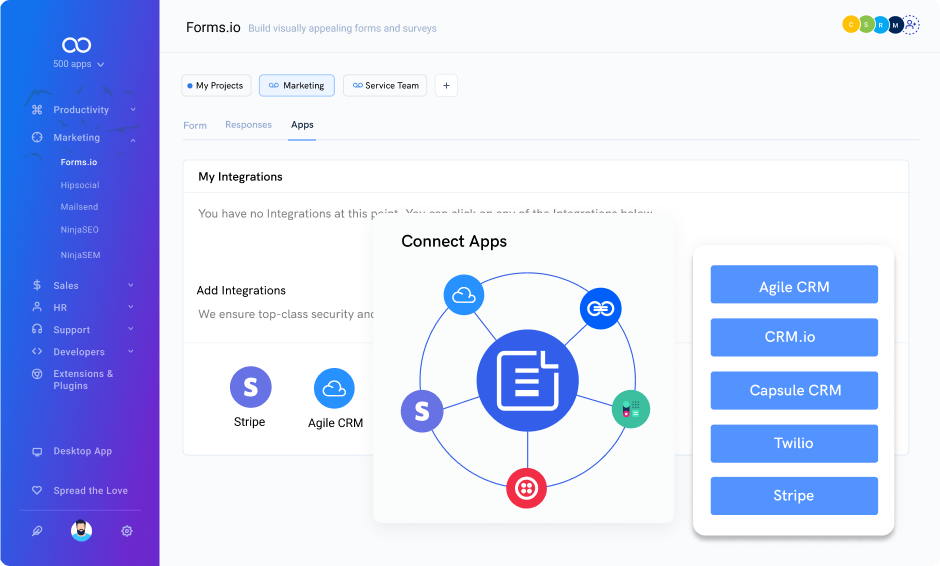Open the 500 apps dropdown

[x=78, y=64]
